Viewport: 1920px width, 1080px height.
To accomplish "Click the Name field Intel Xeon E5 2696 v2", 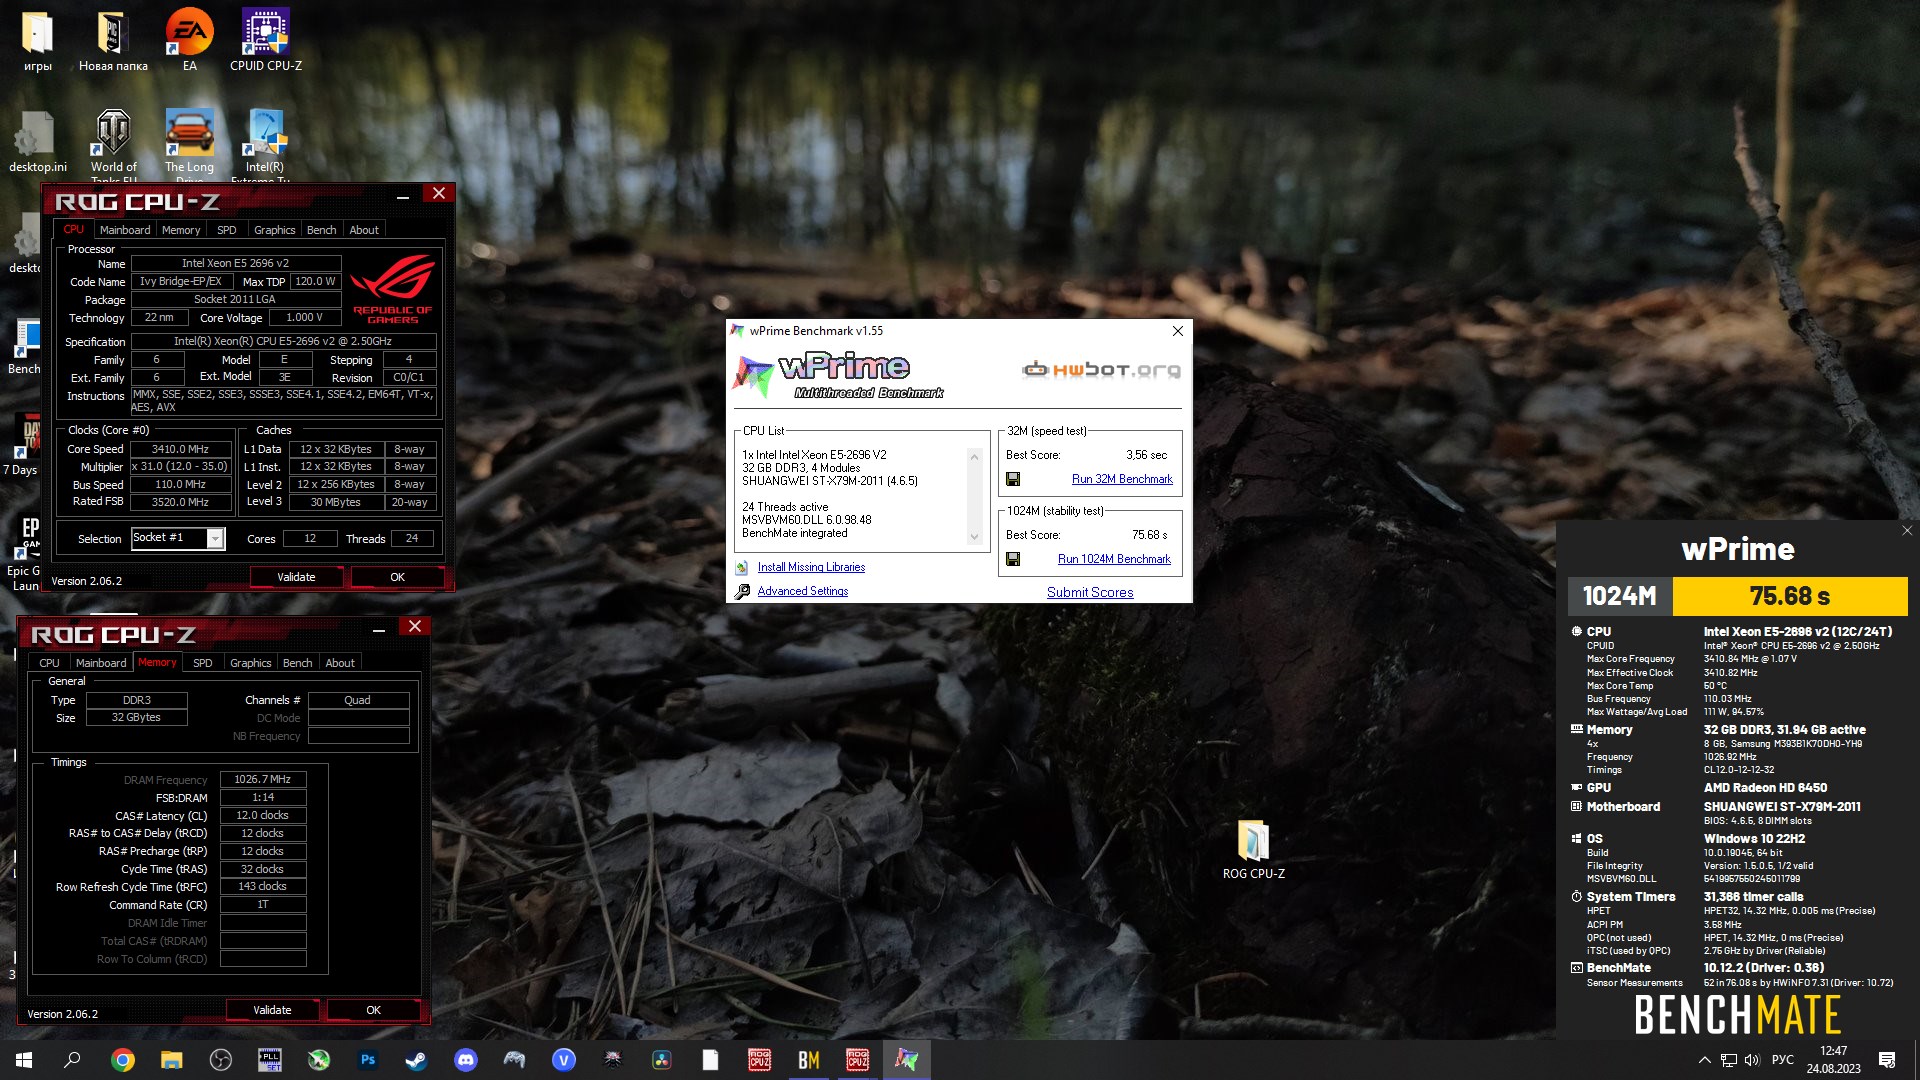I will tap(236, 264).
